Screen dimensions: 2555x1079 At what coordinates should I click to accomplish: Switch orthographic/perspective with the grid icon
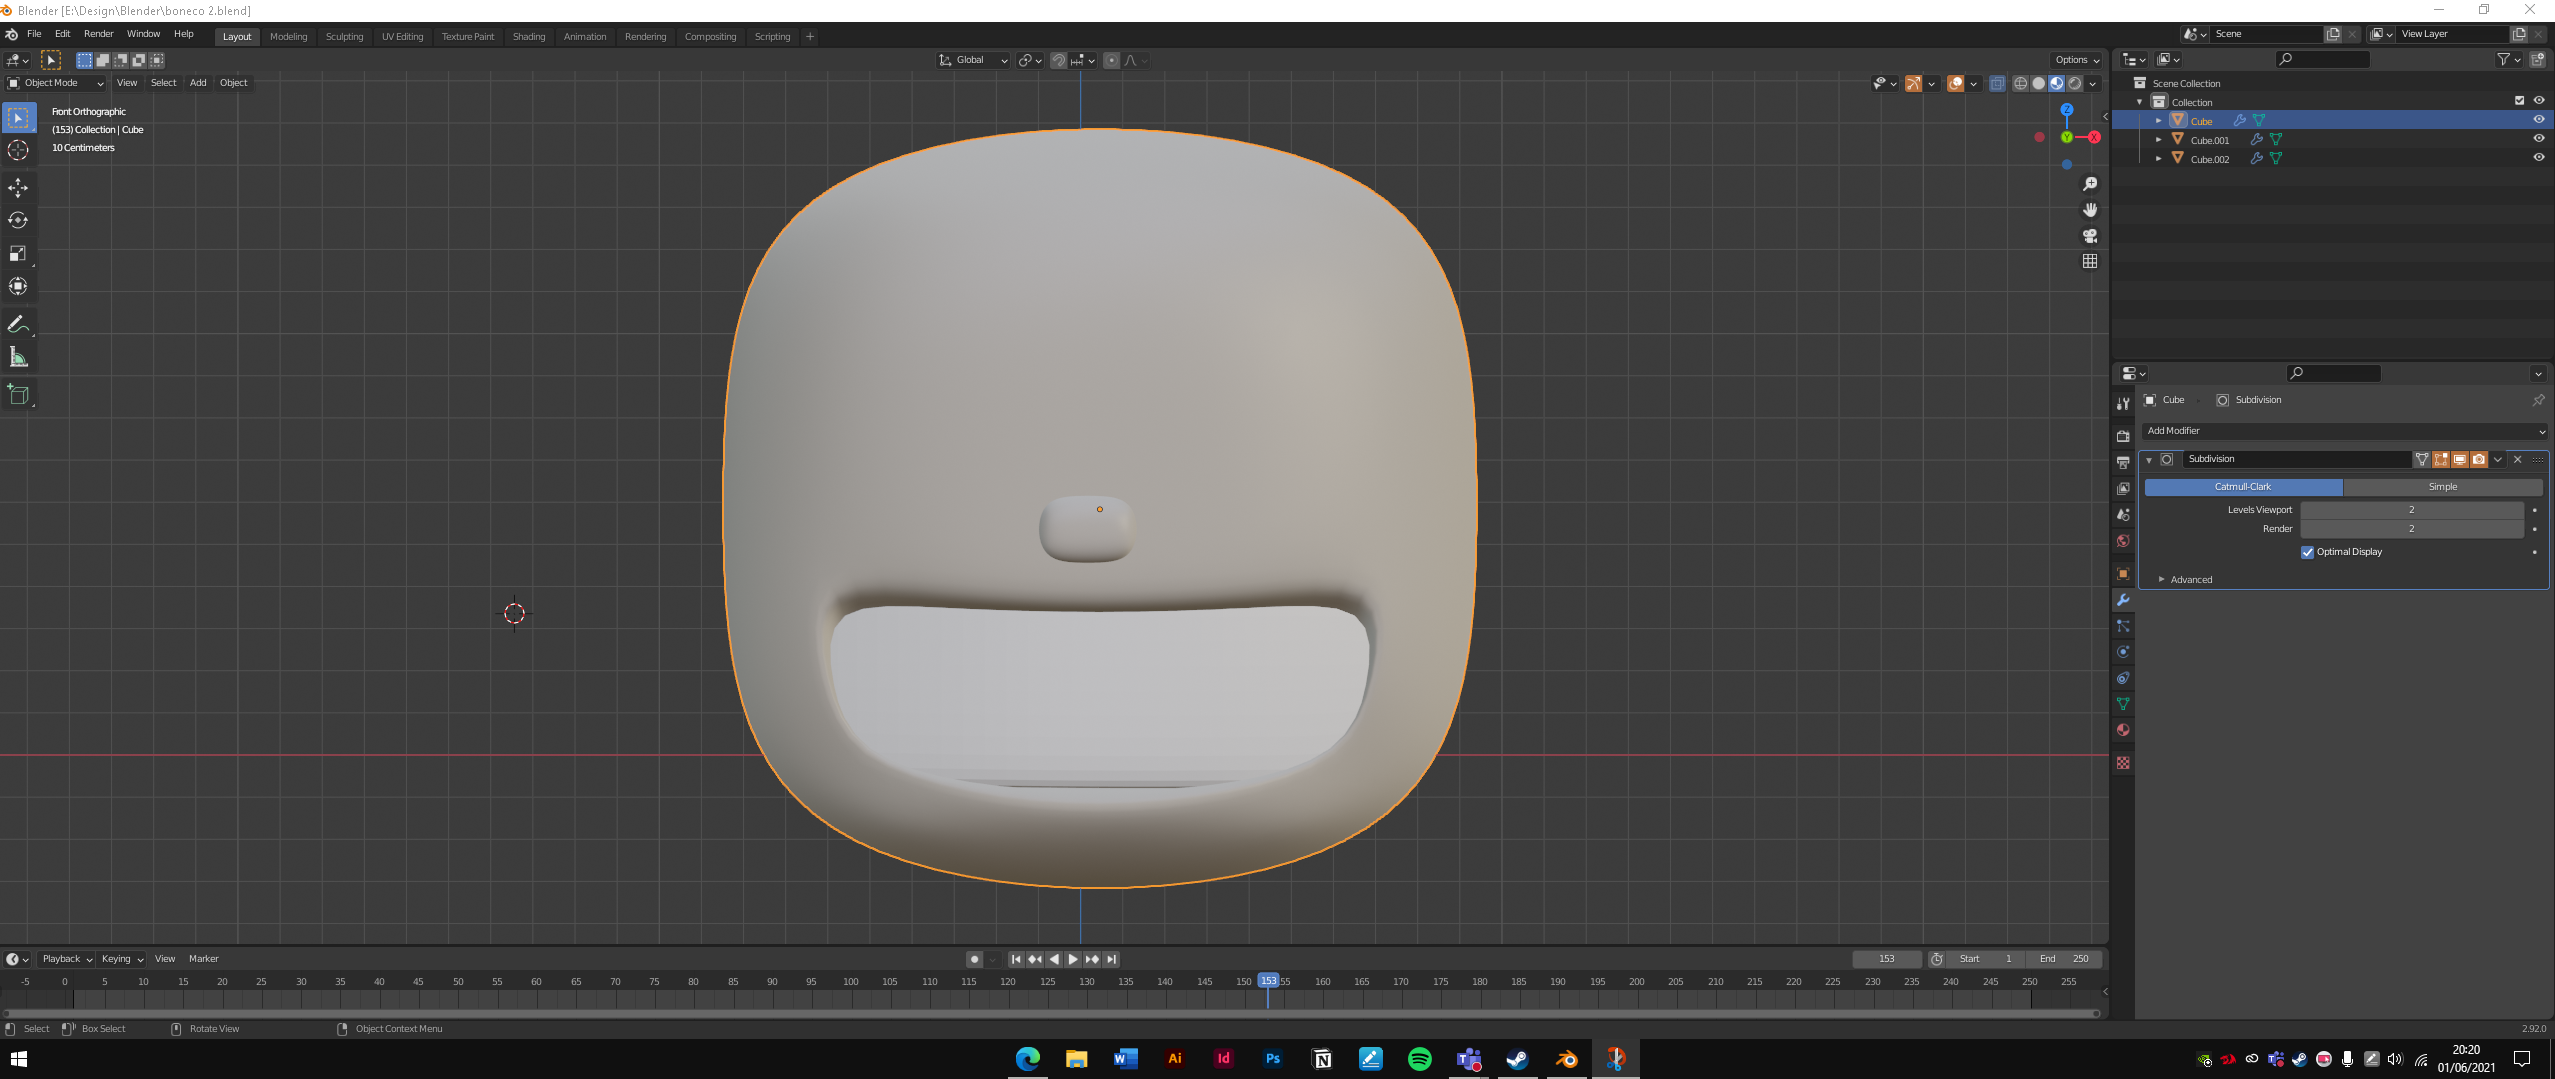pos(2090,261)
